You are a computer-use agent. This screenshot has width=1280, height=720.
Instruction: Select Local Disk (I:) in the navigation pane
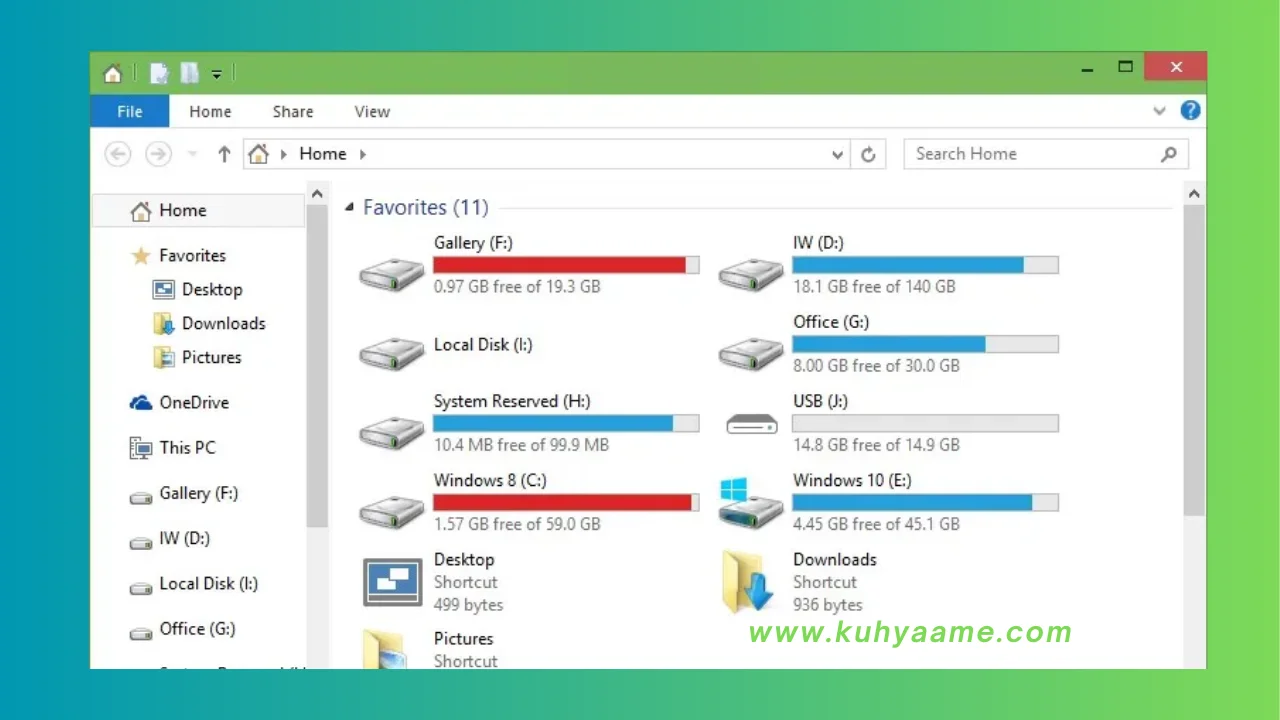[208, 583]
